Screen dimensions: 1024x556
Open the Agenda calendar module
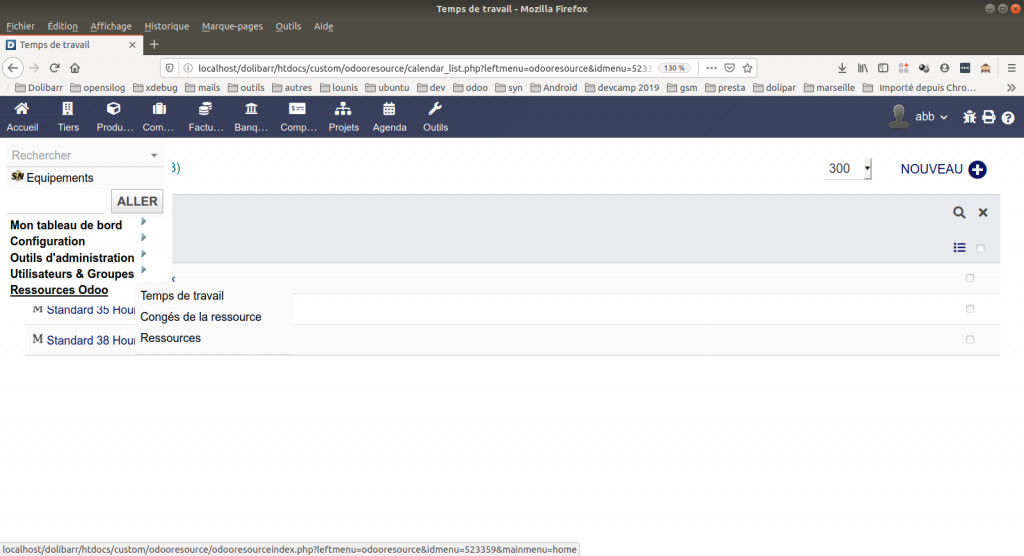click(x=389, y=118)
